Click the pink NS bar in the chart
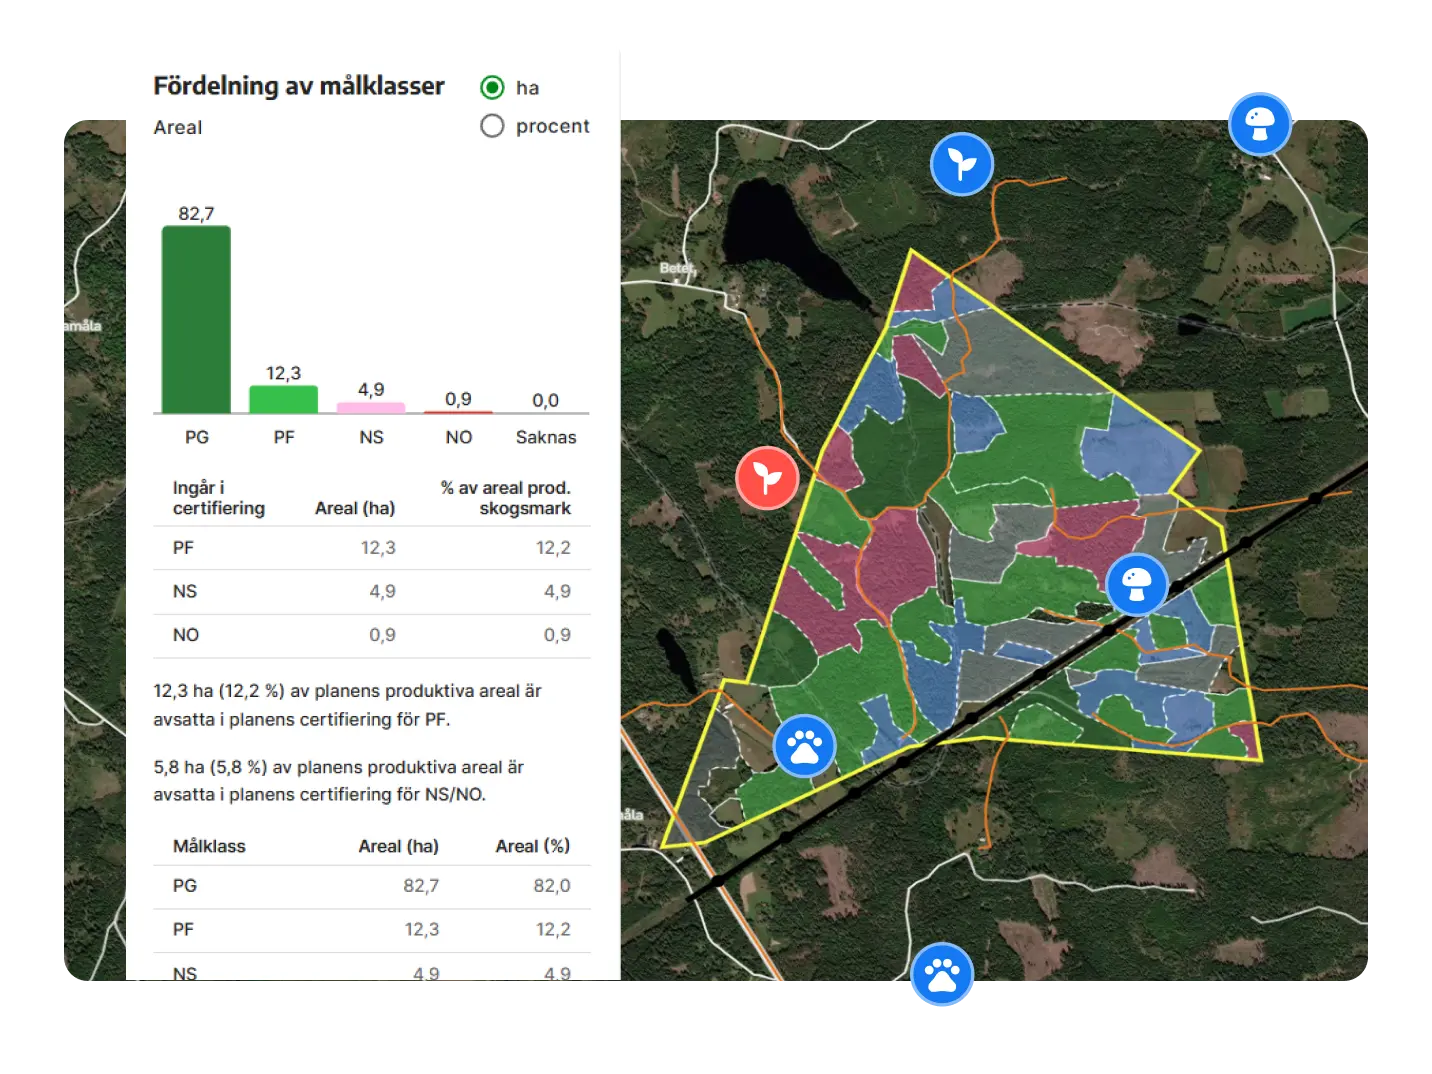This screenshot has height=1074, width=1432. pyautogui.click(x=371, y=407)
